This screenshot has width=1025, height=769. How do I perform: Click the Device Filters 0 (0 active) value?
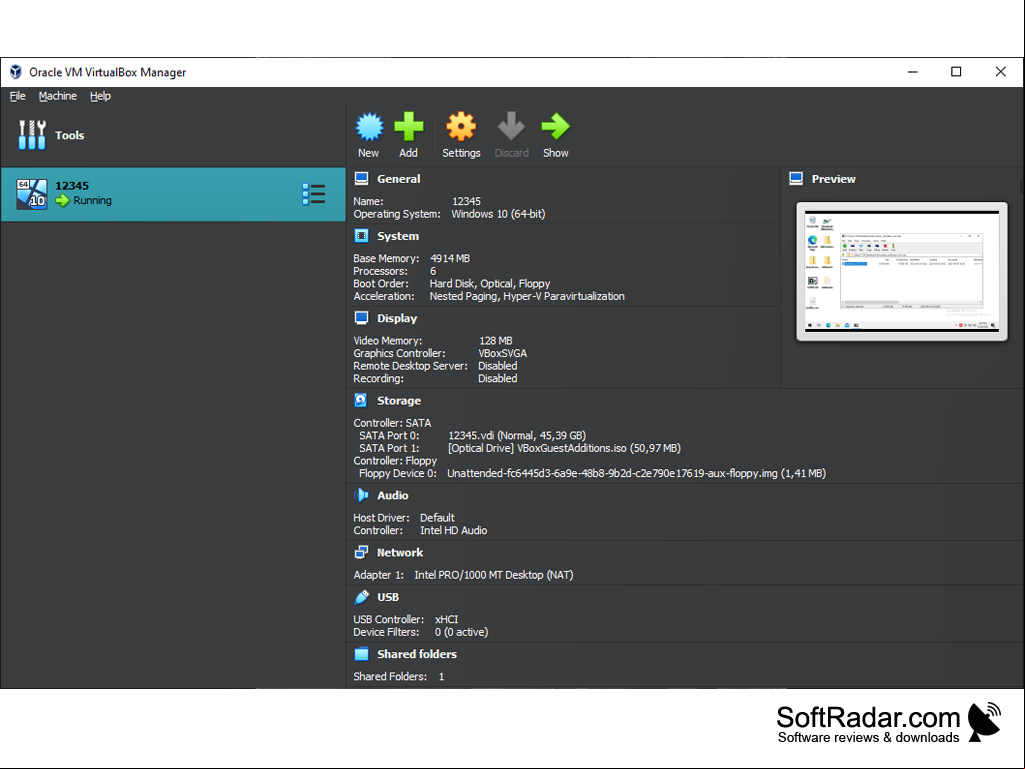coord(462,632)
